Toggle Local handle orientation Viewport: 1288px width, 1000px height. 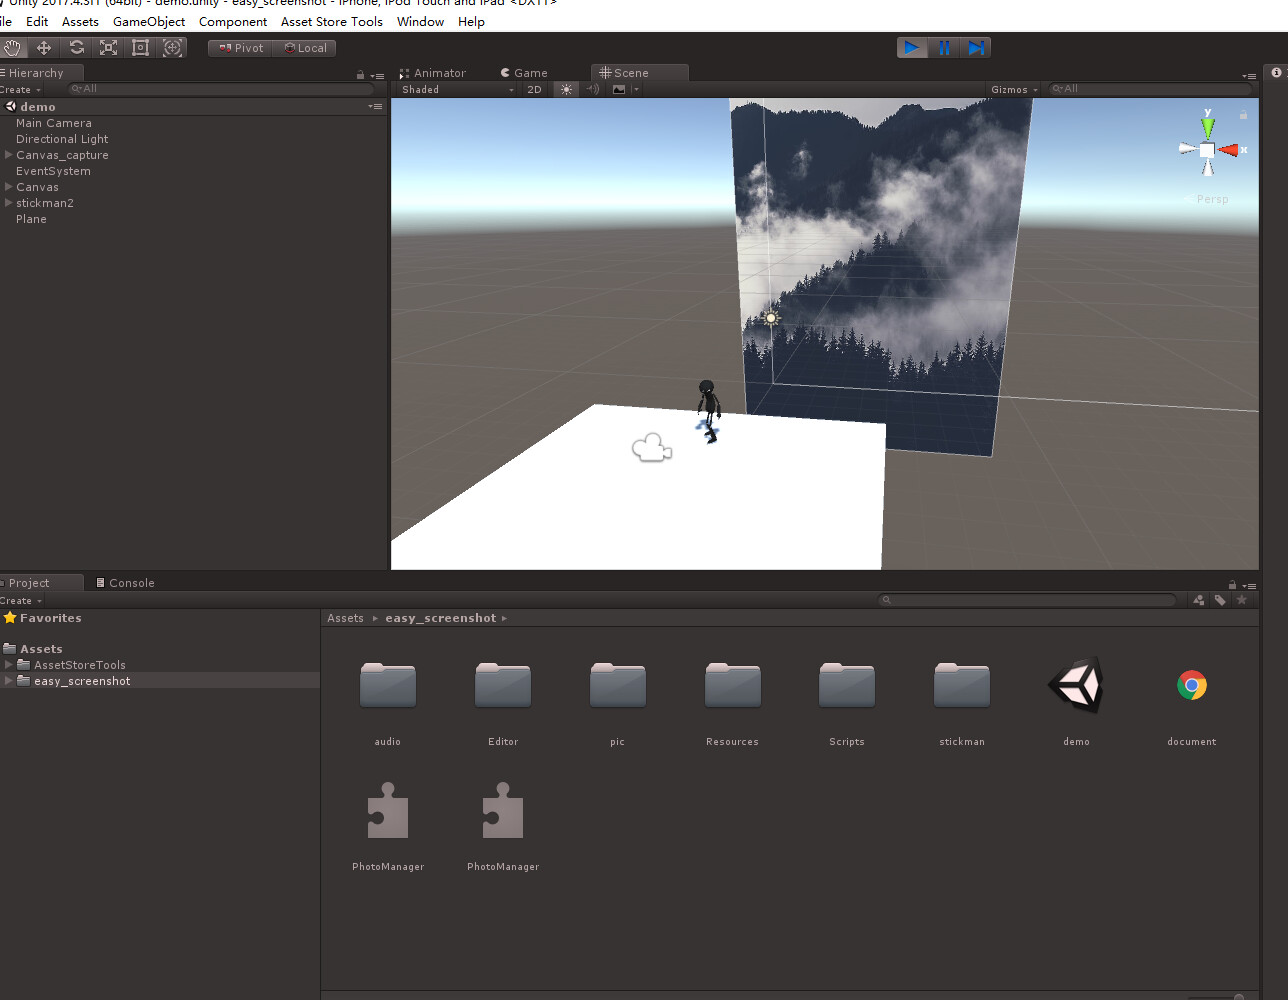[305, 47]
